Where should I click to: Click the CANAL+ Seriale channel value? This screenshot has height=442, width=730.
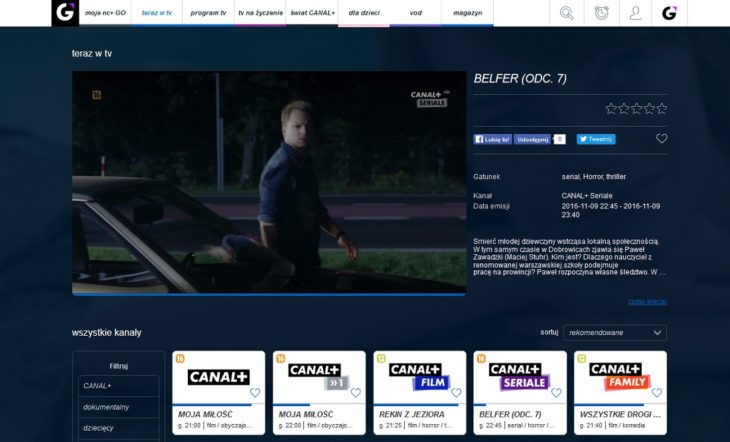click(x=587, y=196)
